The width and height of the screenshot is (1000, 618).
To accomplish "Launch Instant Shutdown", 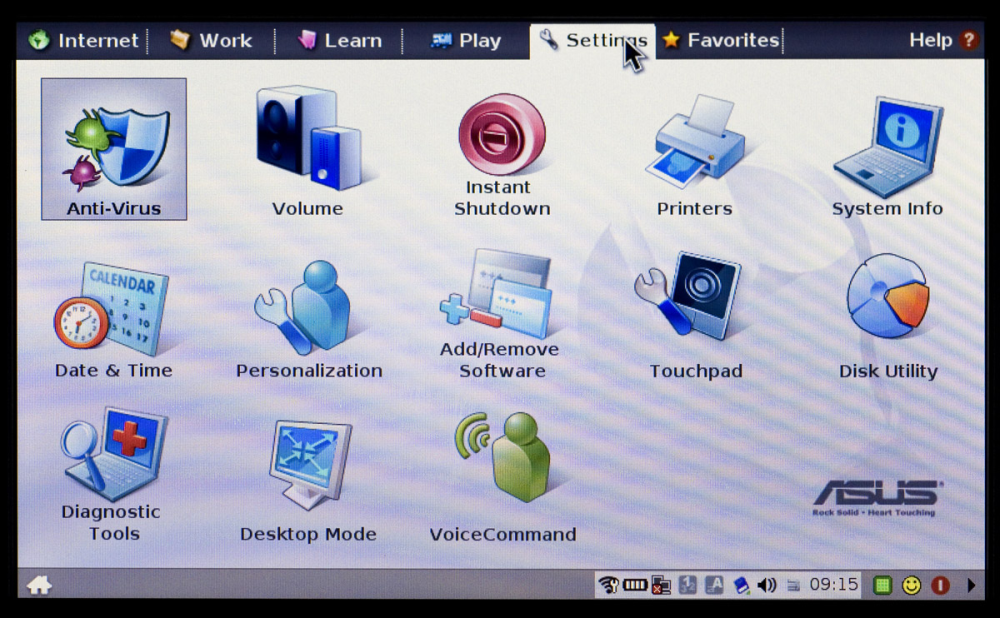I will (x=502, y=154).
